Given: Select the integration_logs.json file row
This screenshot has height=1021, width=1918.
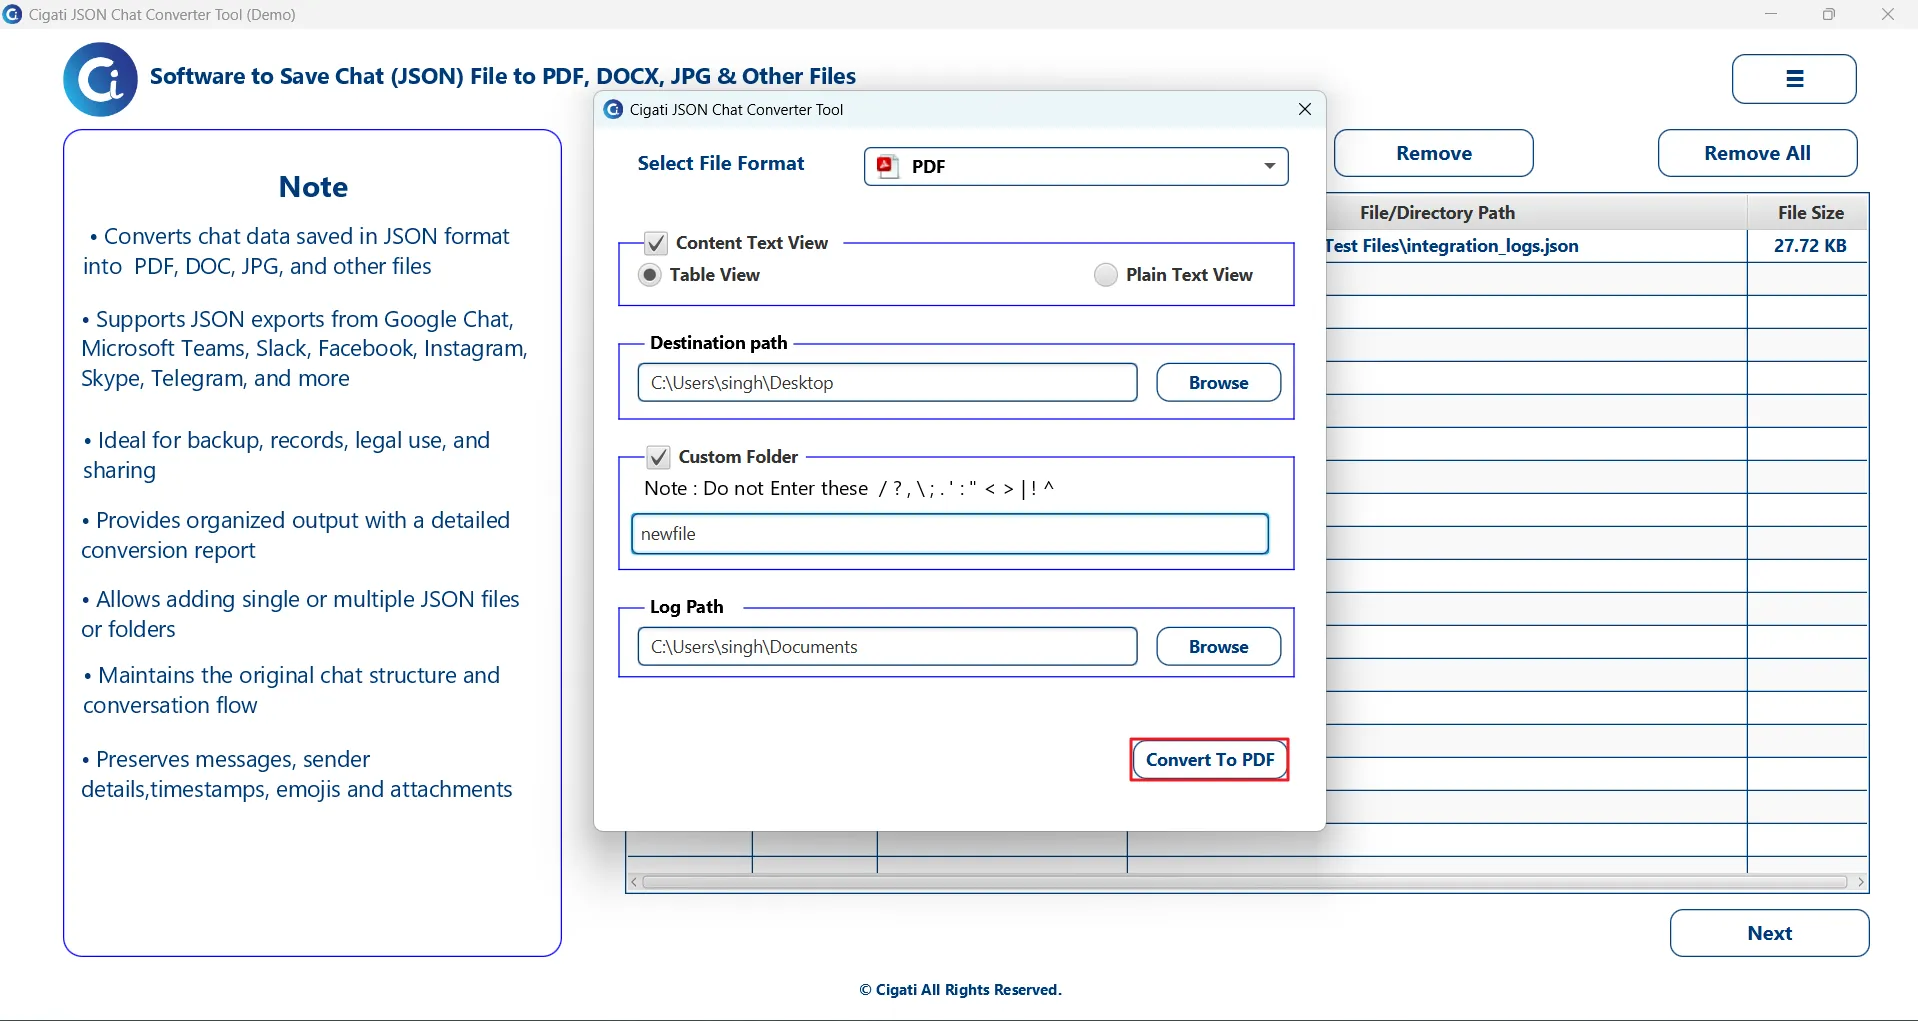Looking at the screenshot, I should pyautogui.click(x=1597, y=246).
